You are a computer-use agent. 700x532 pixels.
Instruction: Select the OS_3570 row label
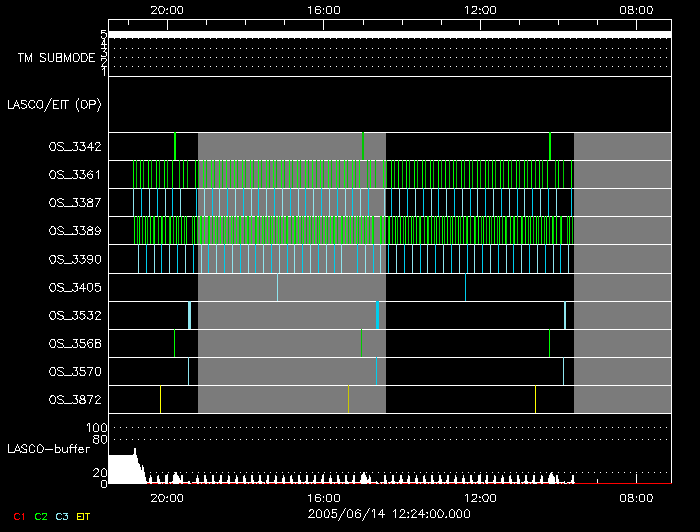(x=75, y=372)
